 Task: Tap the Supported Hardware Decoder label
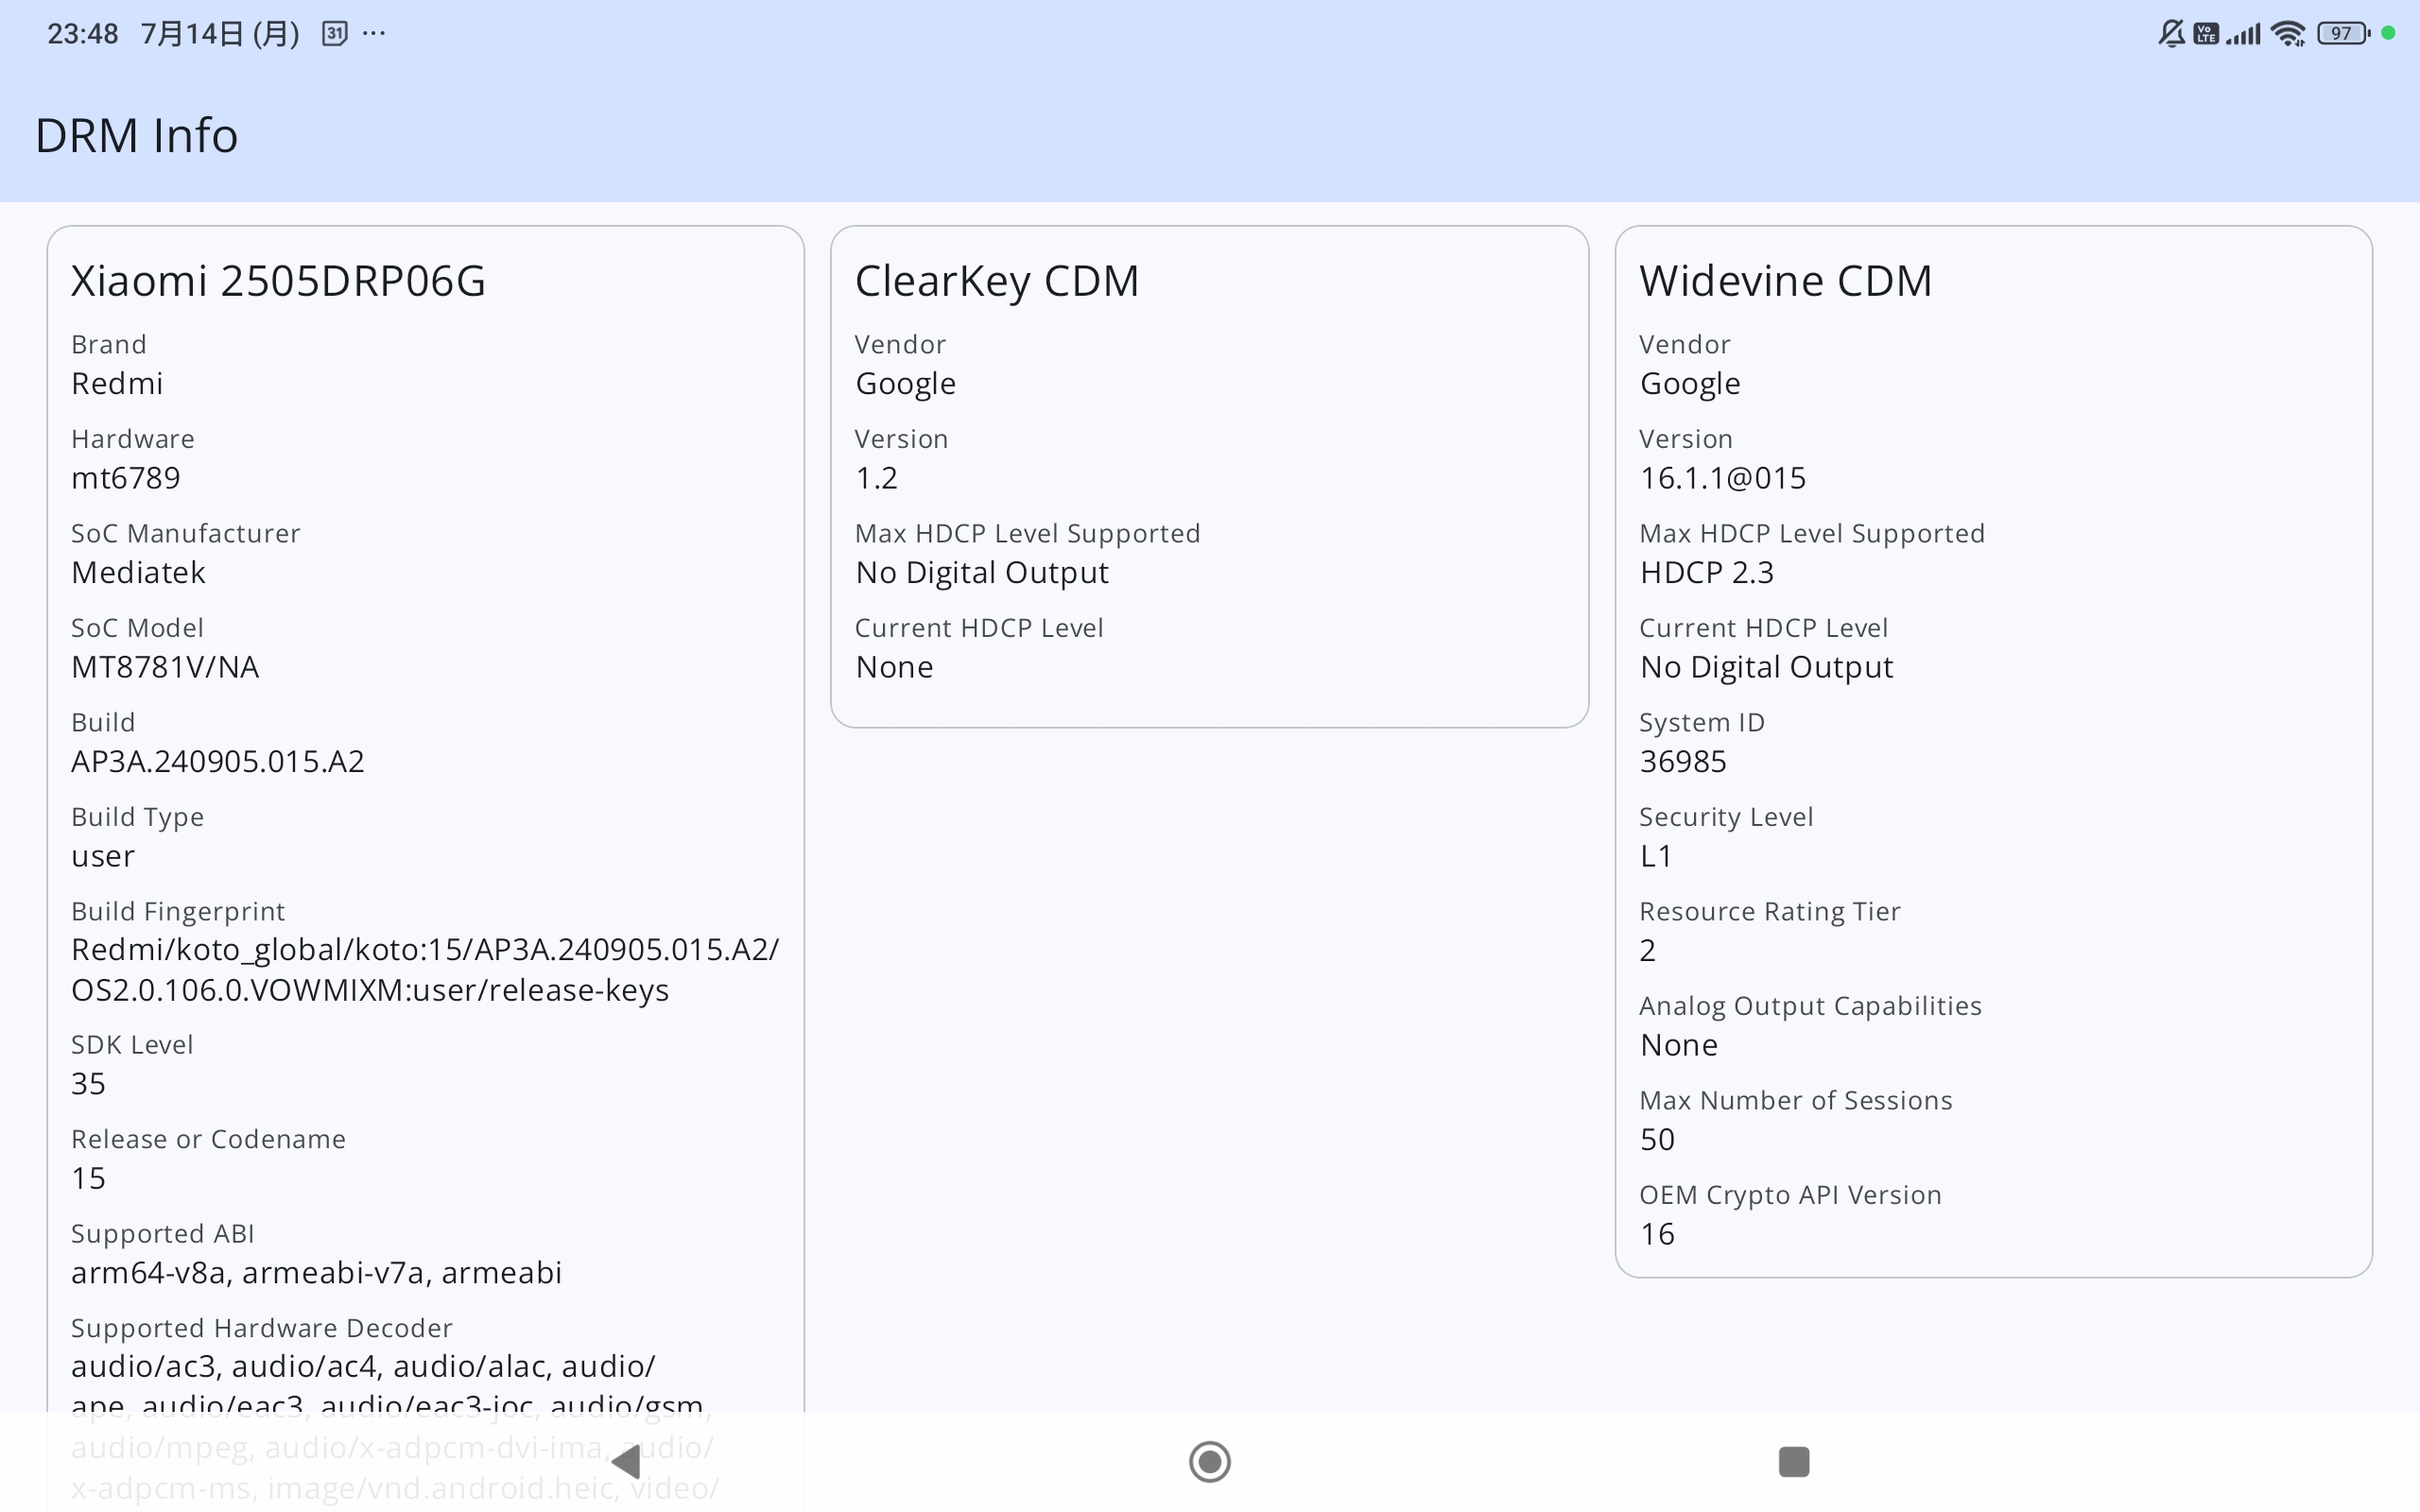[262, 1328]
